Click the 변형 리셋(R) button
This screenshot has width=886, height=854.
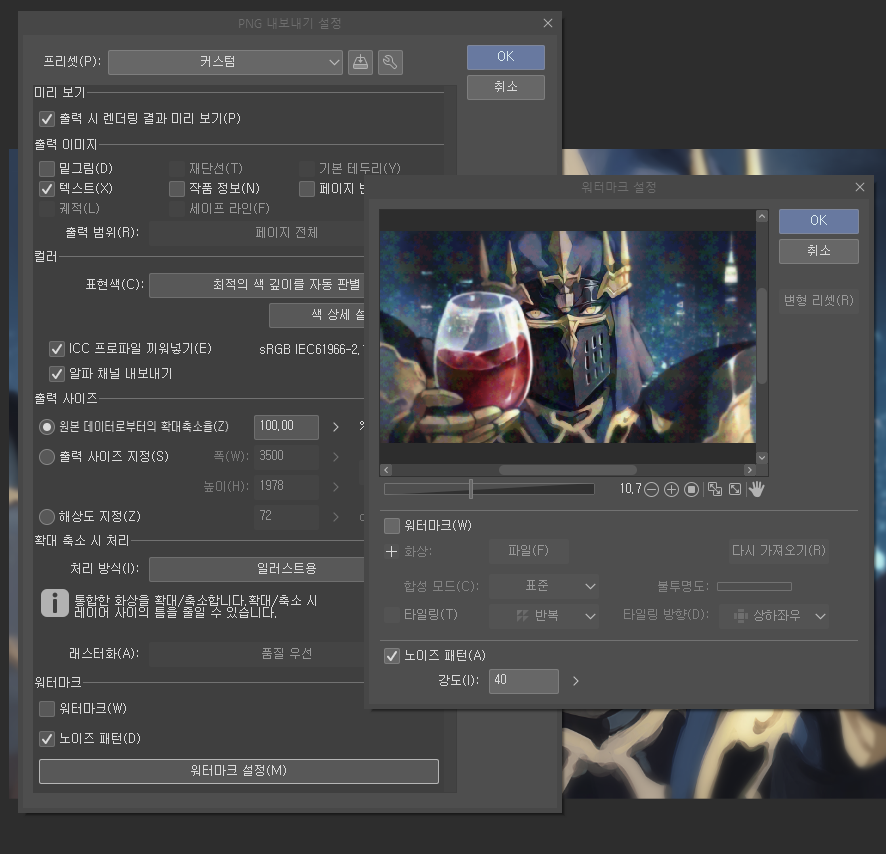coord(819,301)
